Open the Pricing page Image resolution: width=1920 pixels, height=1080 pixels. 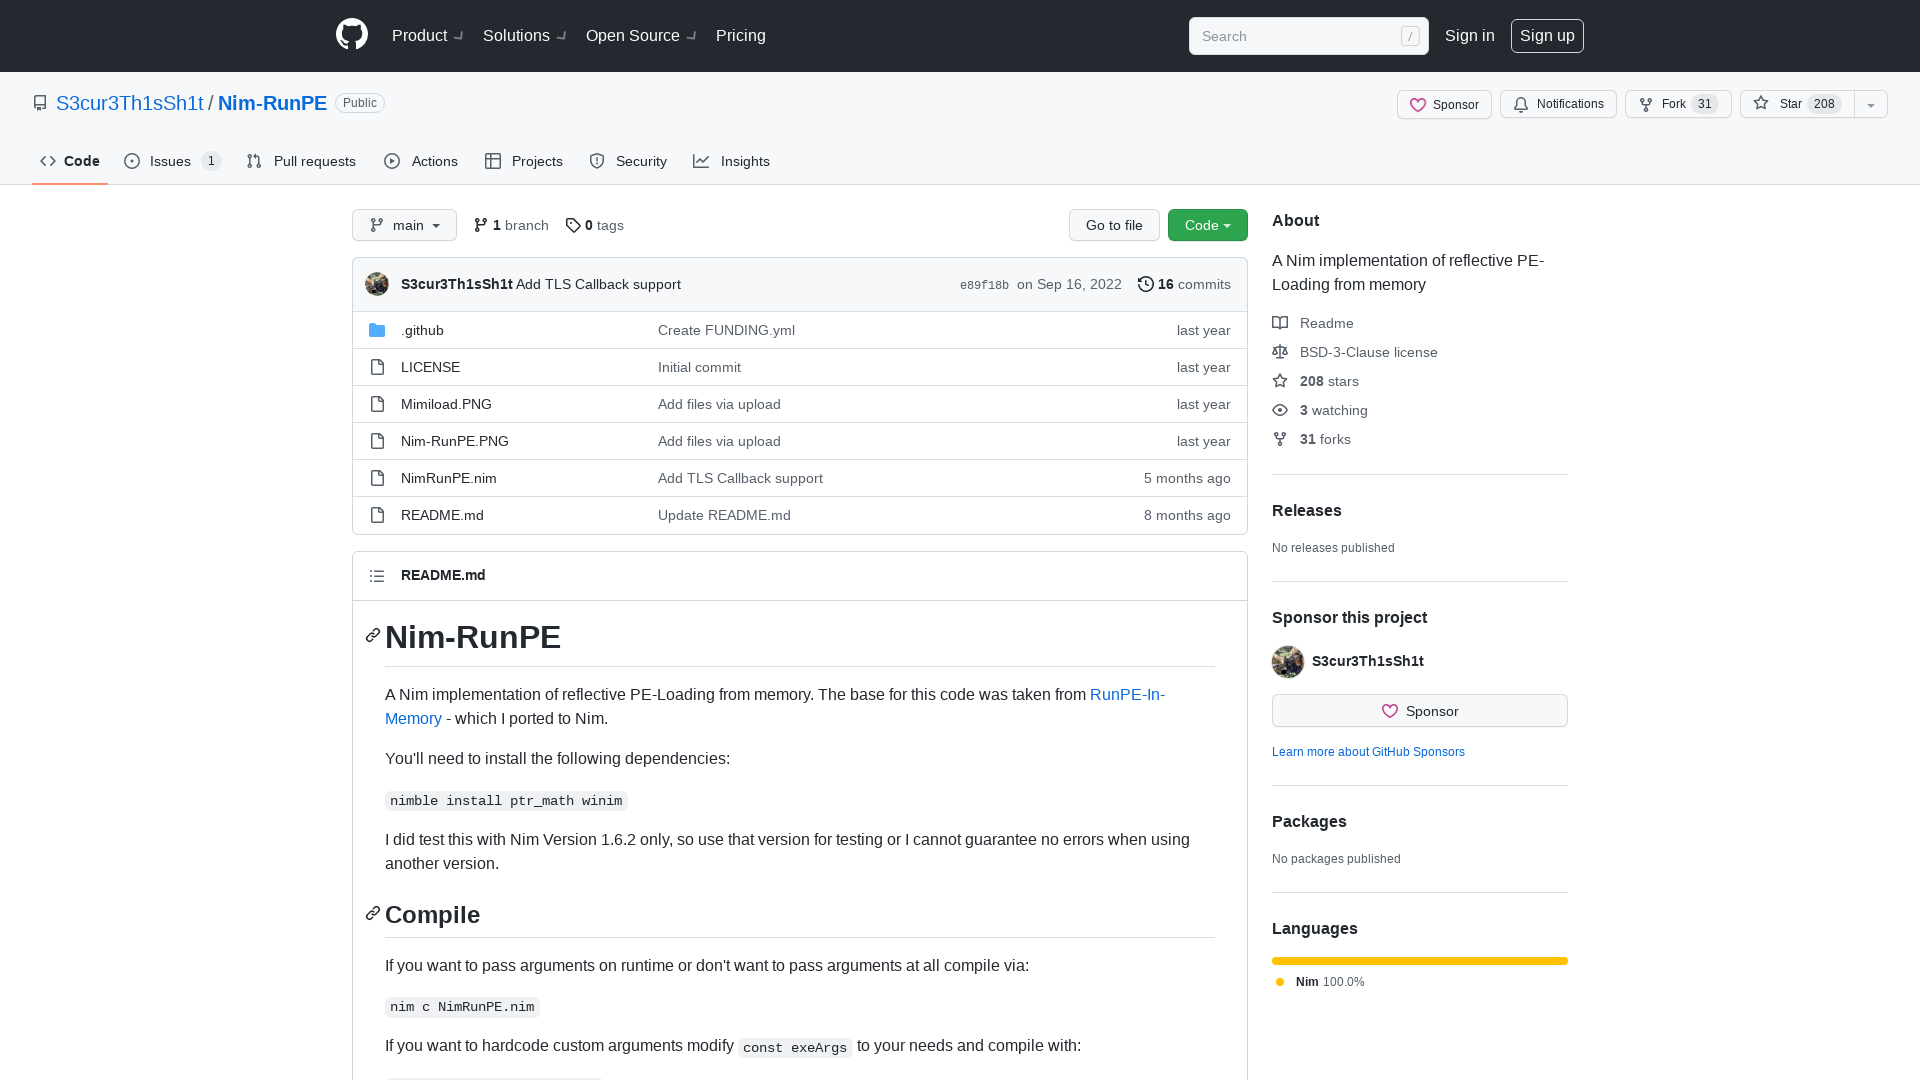tap(741, 36)
